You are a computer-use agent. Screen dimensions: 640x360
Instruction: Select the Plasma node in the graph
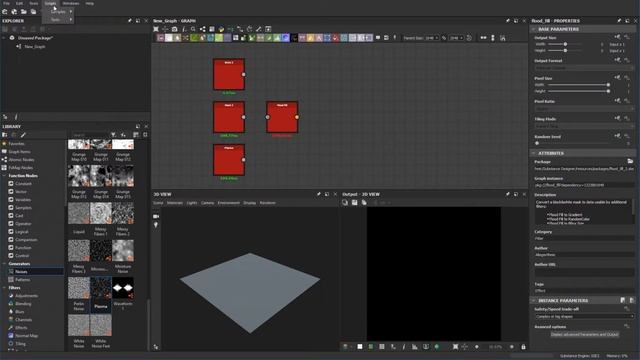click(x=229, y=160)
